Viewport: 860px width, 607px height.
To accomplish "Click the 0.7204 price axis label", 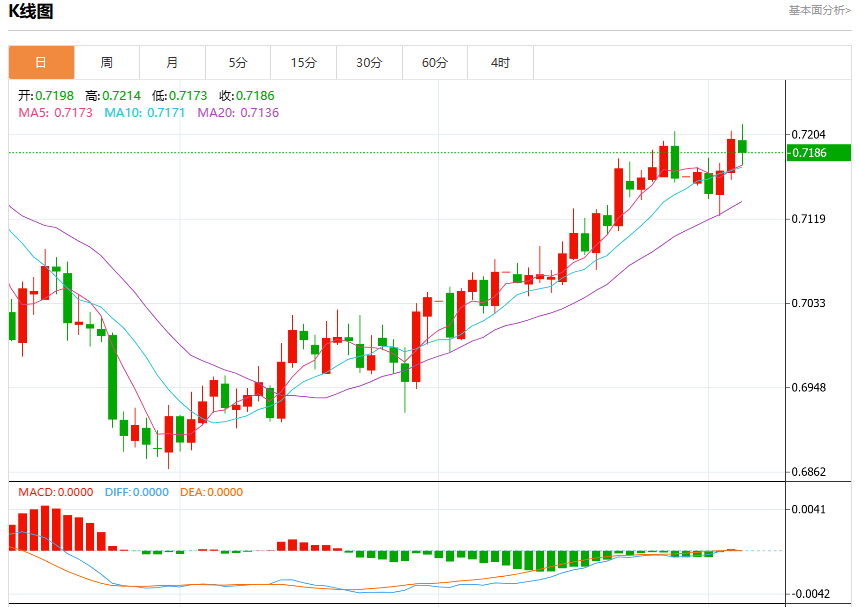I will [x=808, y=134].
